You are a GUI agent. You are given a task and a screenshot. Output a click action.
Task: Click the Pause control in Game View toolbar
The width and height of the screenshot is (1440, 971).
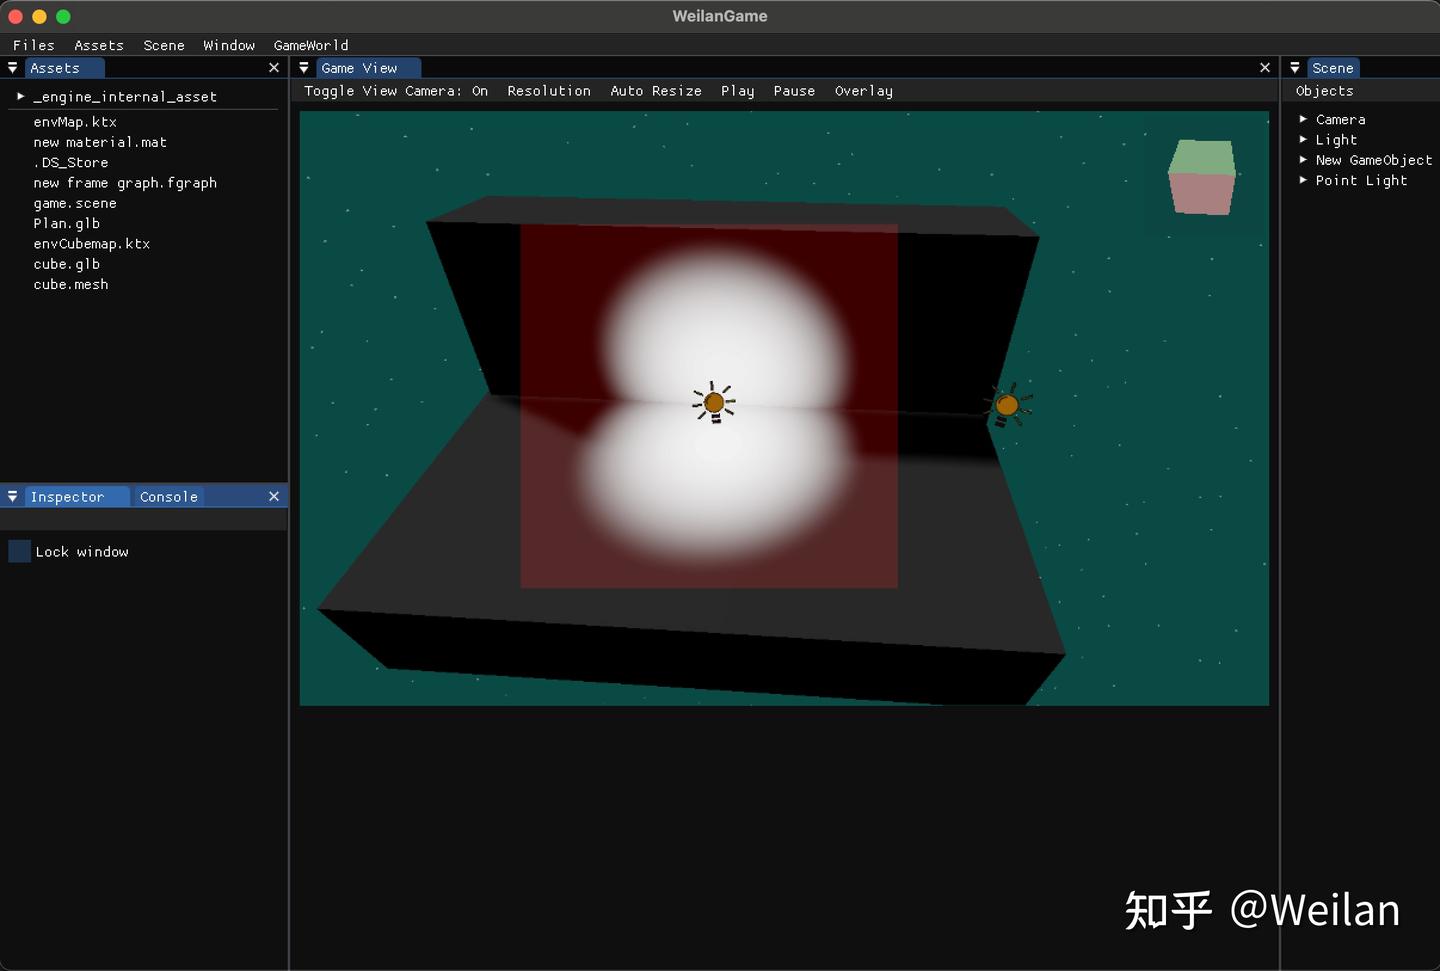(x=794, y=91)
